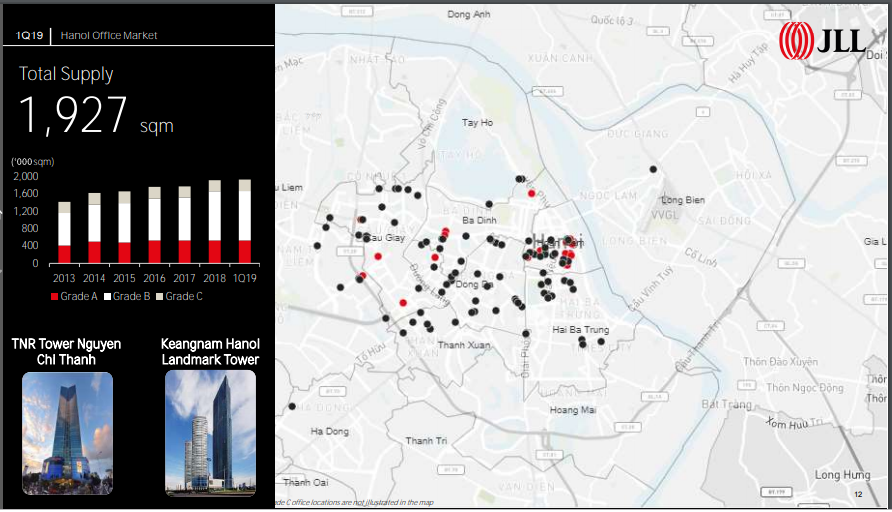Image resolution: width=892 pixels, height=512 pixels.
Task: Select the Hanoi Office Market heading
Action: coord(109,35)
